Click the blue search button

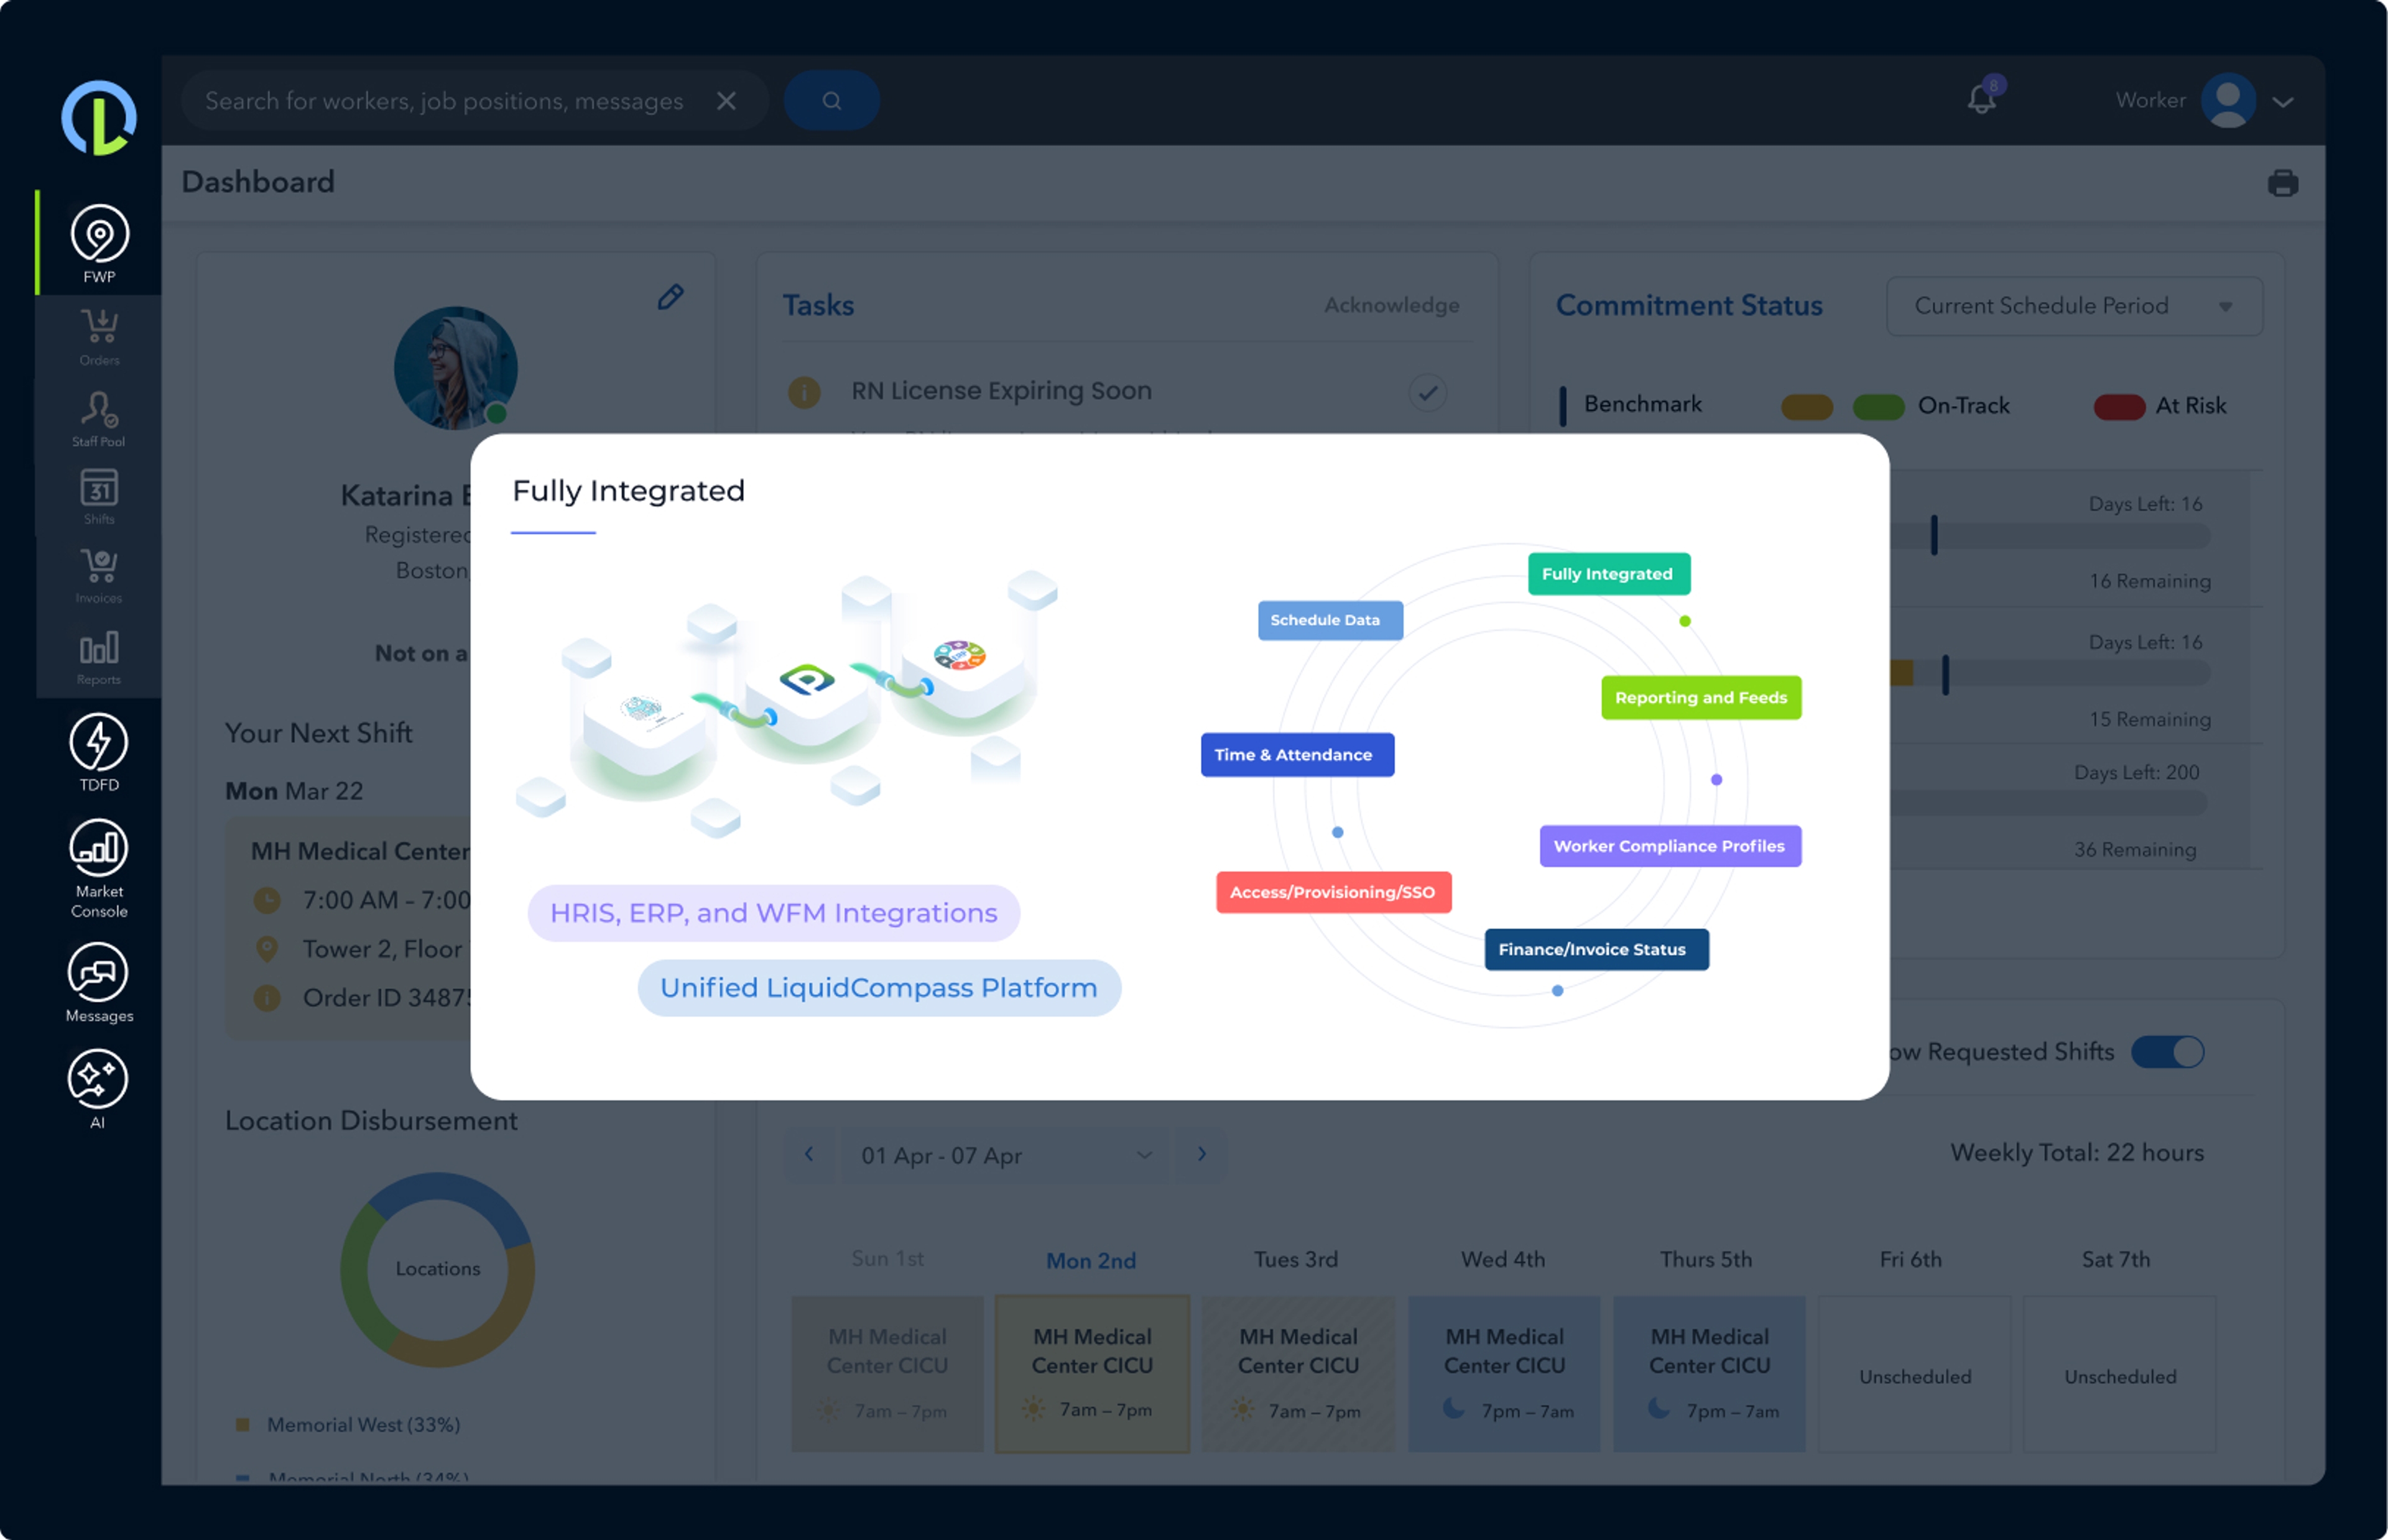832,100
